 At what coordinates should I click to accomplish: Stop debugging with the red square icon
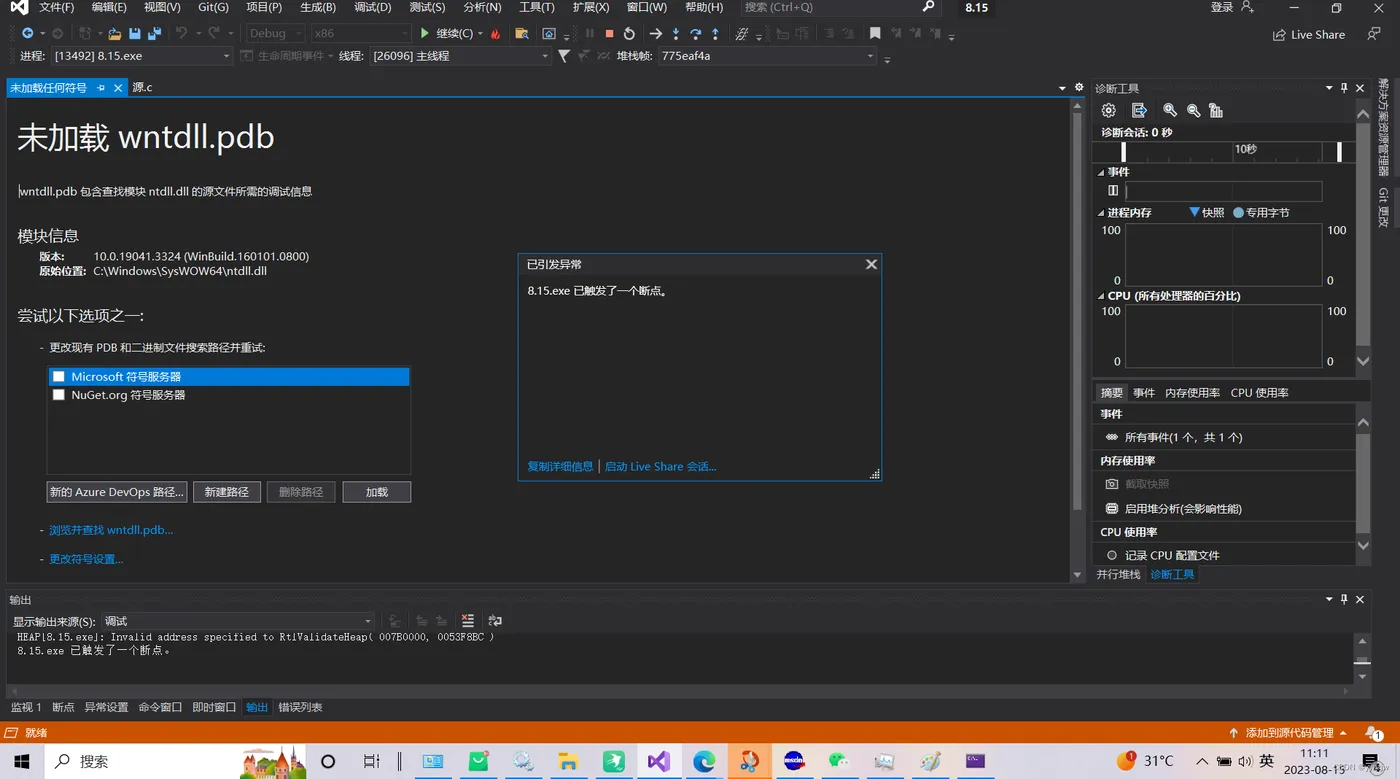[609, 34]
